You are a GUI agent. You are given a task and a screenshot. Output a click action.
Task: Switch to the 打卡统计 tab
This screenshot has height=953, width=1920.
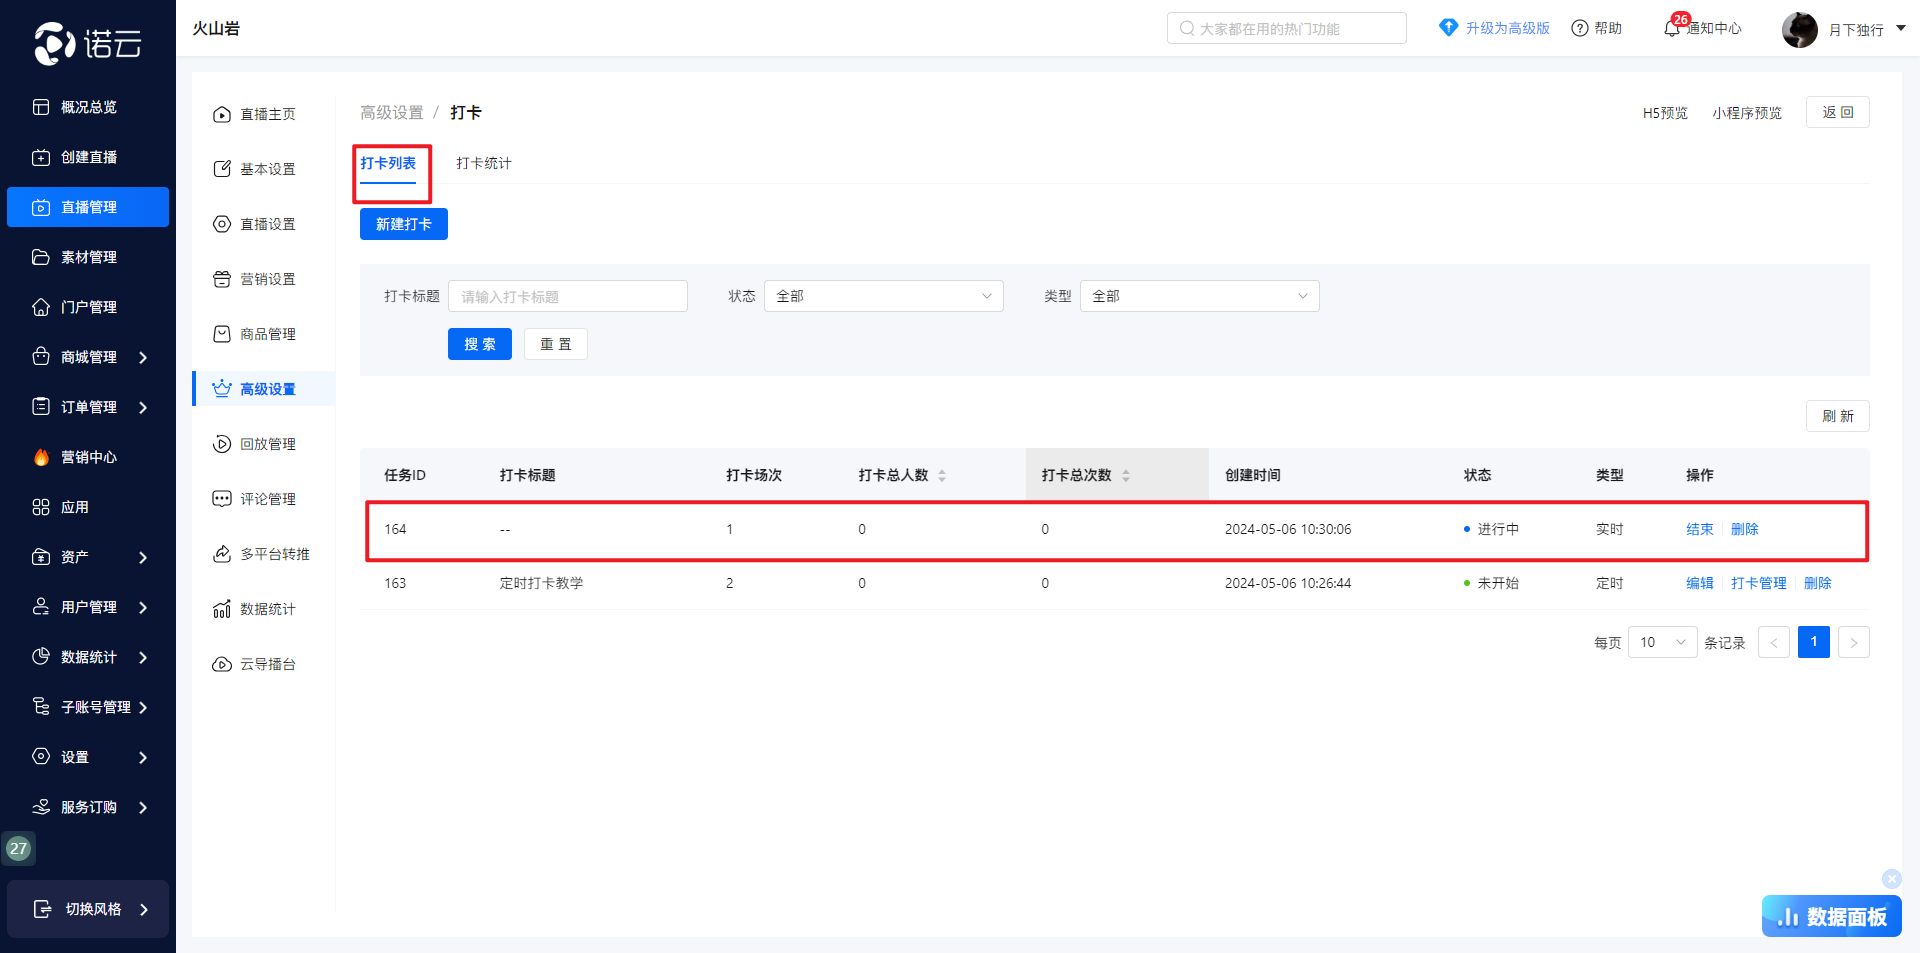484,163
